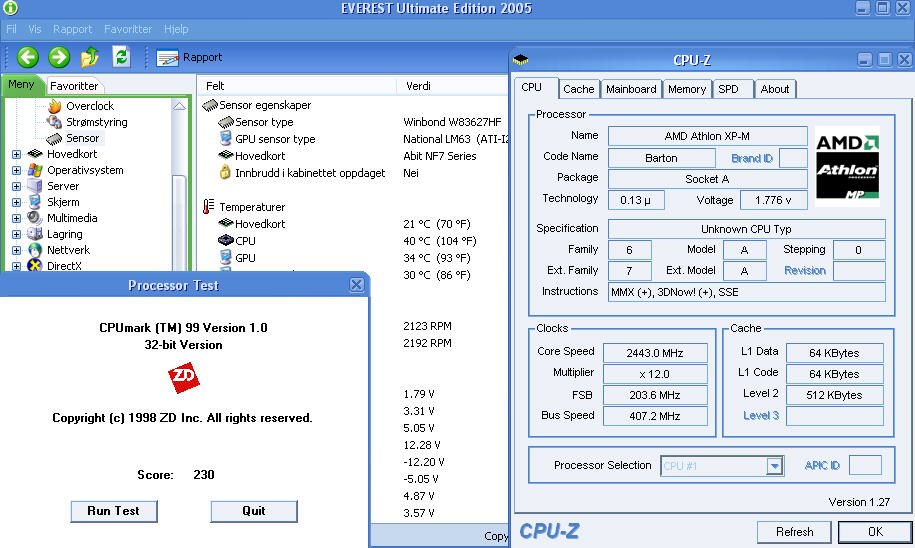
Task: Click Run Test in Processor Test window
Action: click(114, 511)
